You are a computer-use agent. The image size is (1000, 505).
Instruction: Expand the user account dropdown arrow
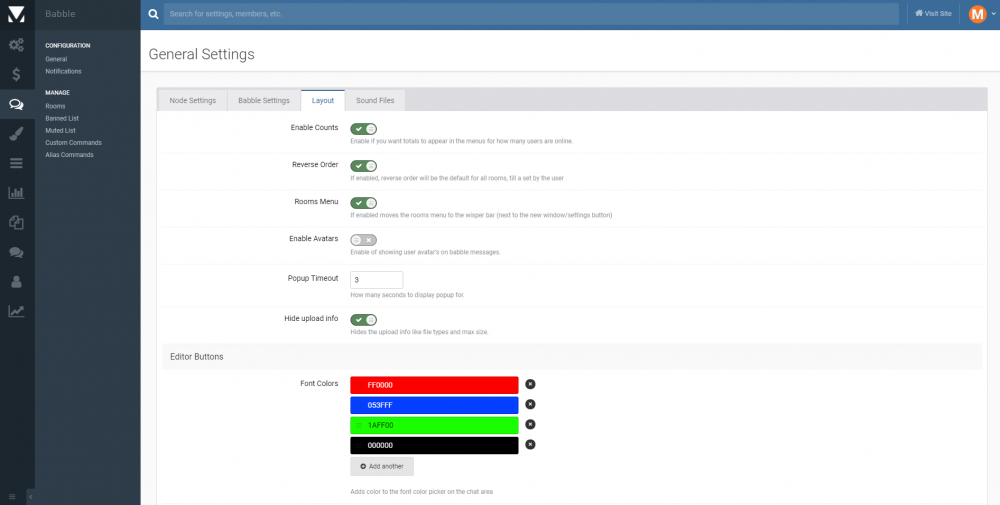(992, 14)
